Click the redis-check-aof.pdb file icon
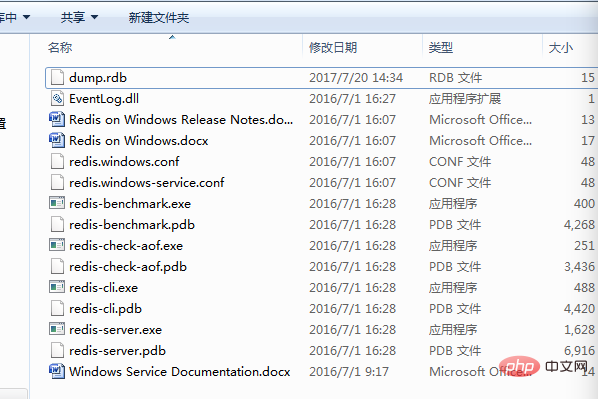This screenshot has width=598, height=399. [x=57, y=267]
